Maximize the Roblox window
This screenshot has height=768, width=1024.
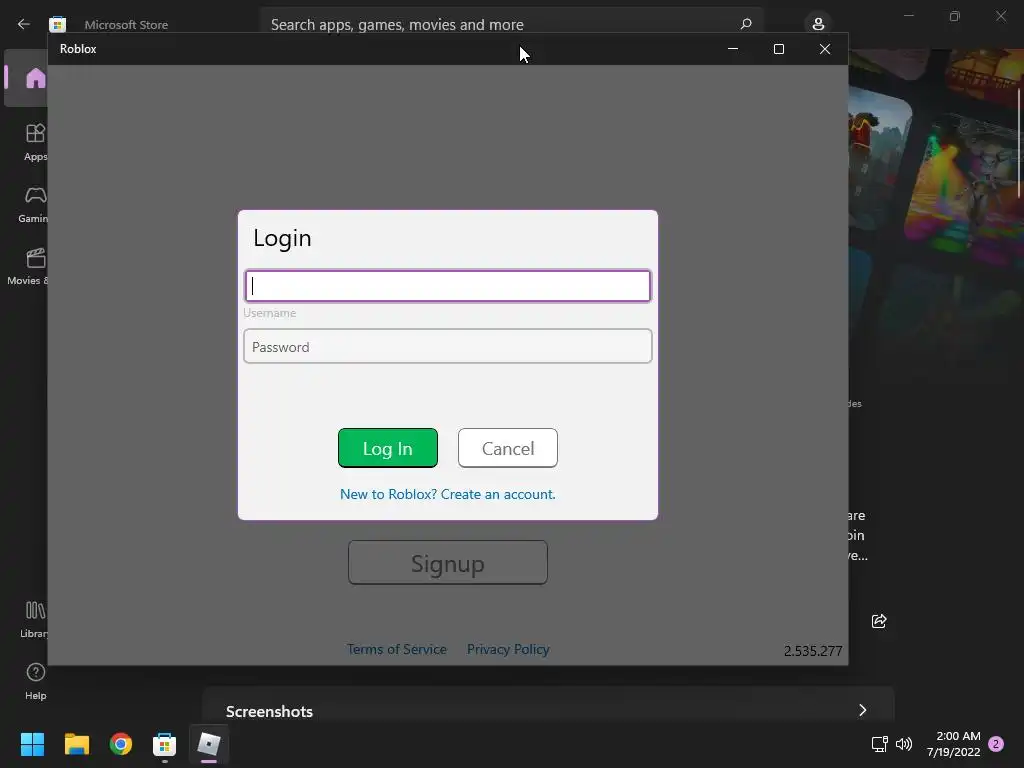[778, 49]
